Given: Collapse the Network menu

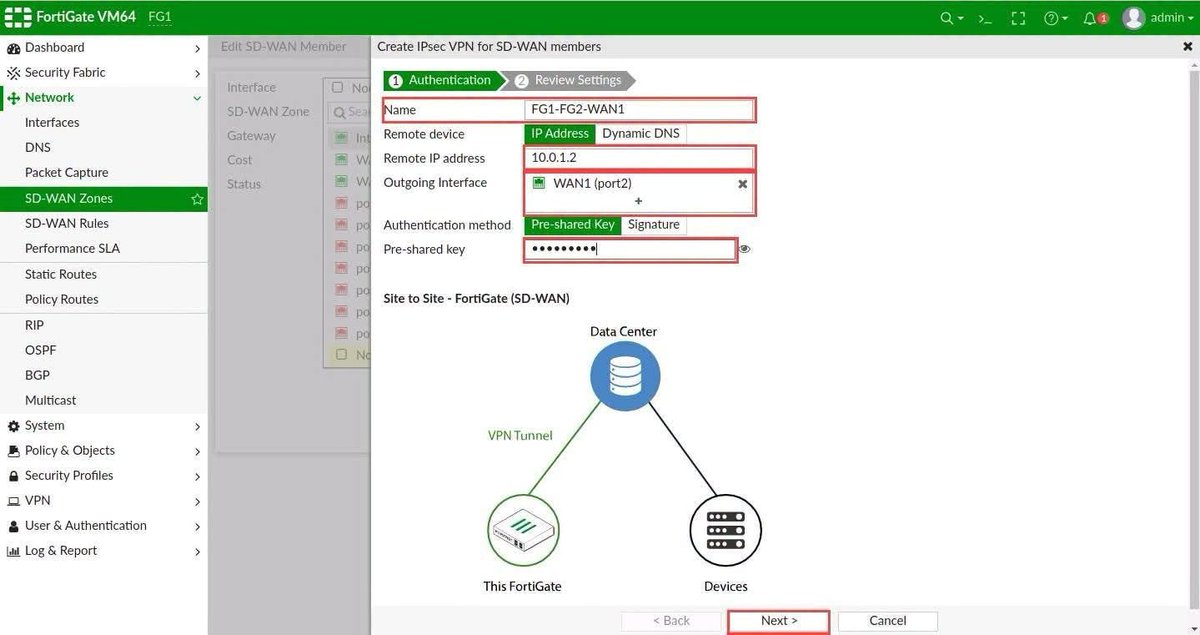Looking at the screenshot, I should (x=197, y=98).
